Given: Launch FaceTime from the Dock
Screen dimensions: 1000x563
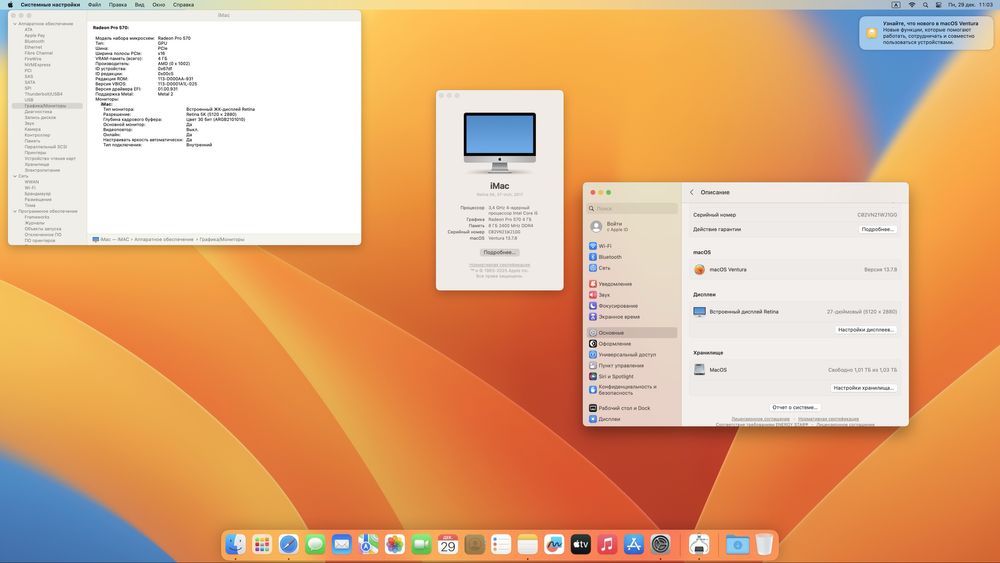Looking at the screenshot, I should coord(422,545).
